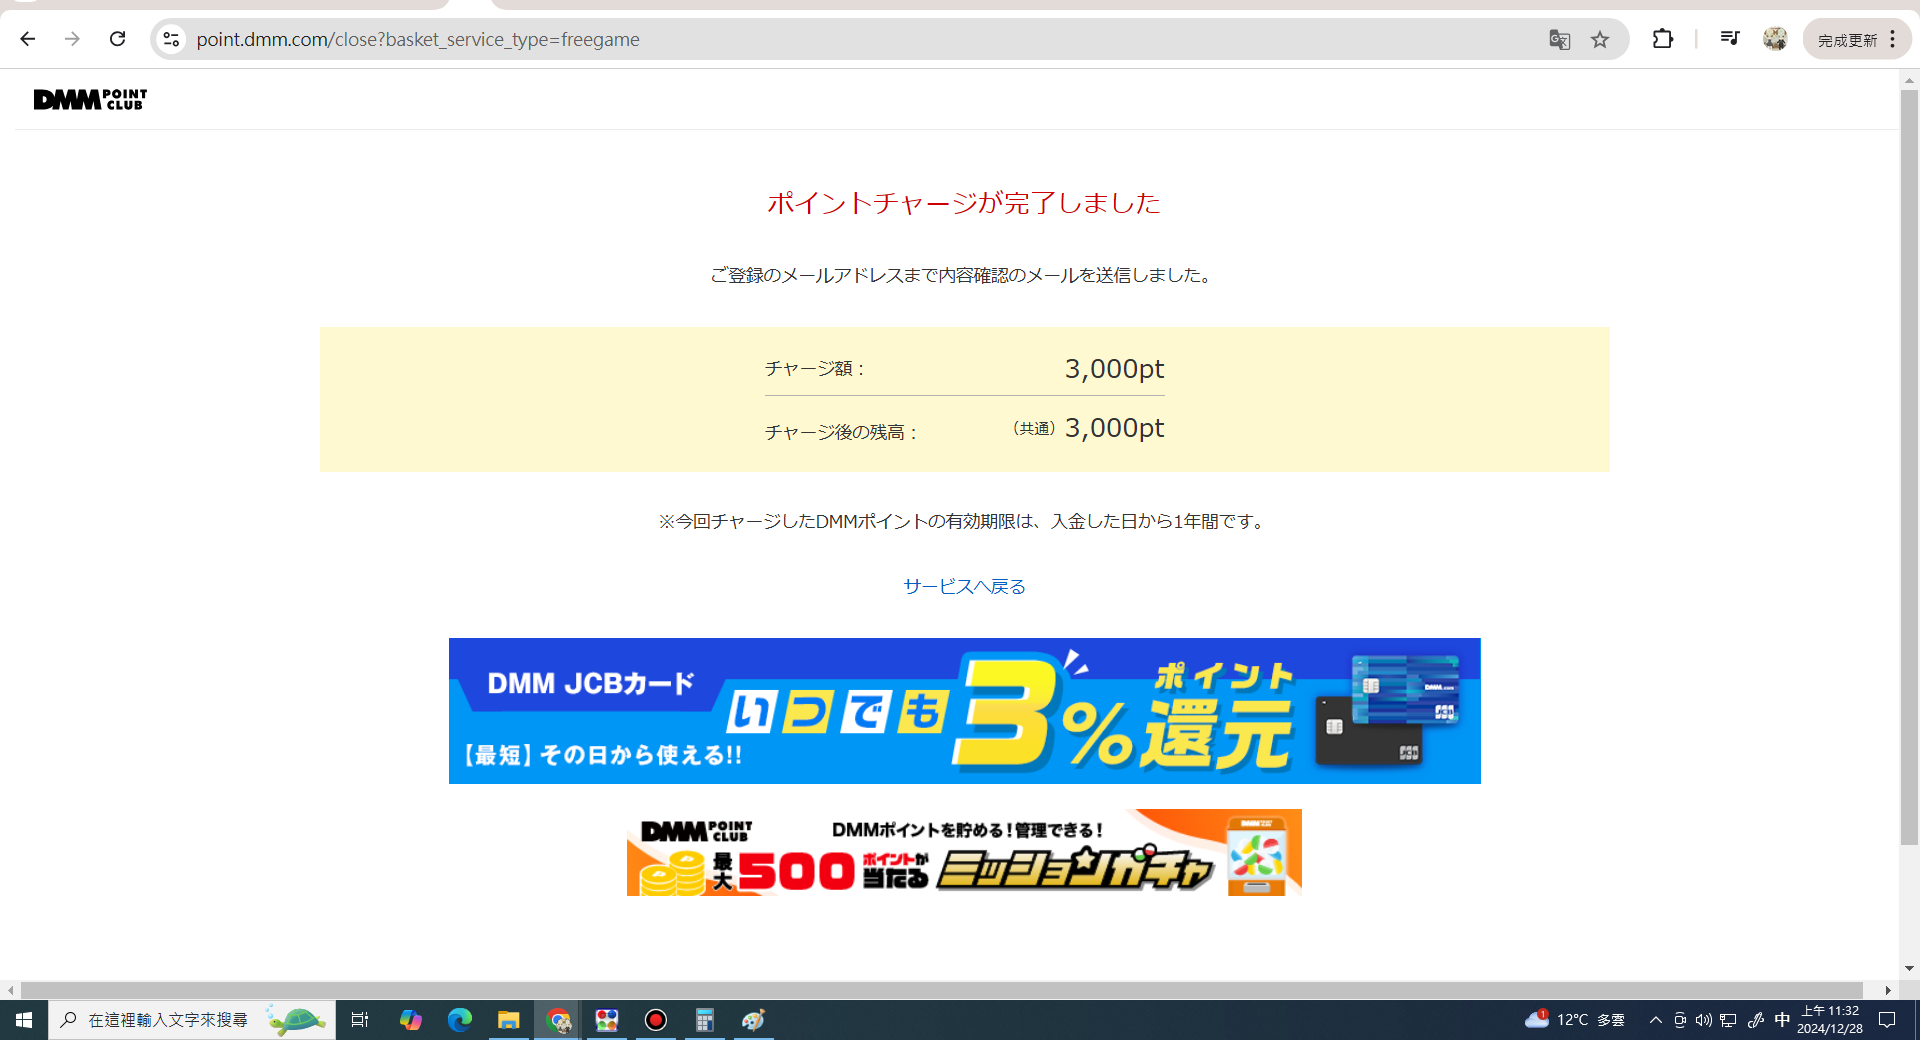This screenshot has height=1040, width=1920.
Task: Open the Windows Start menu
Action: point(24,1020)
